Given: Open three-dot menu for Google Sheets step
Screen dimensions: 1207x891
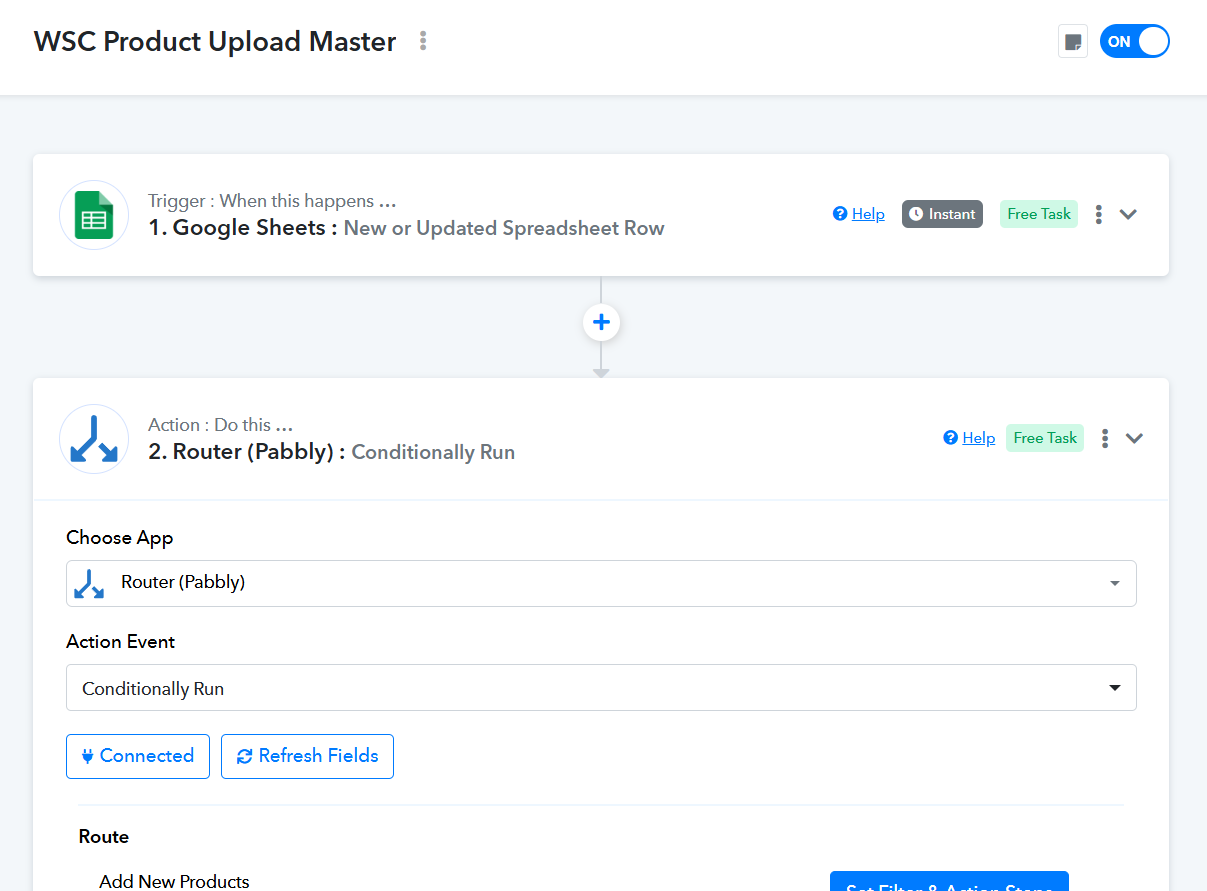Looking at the screenshot, I should coord(1099,214).
